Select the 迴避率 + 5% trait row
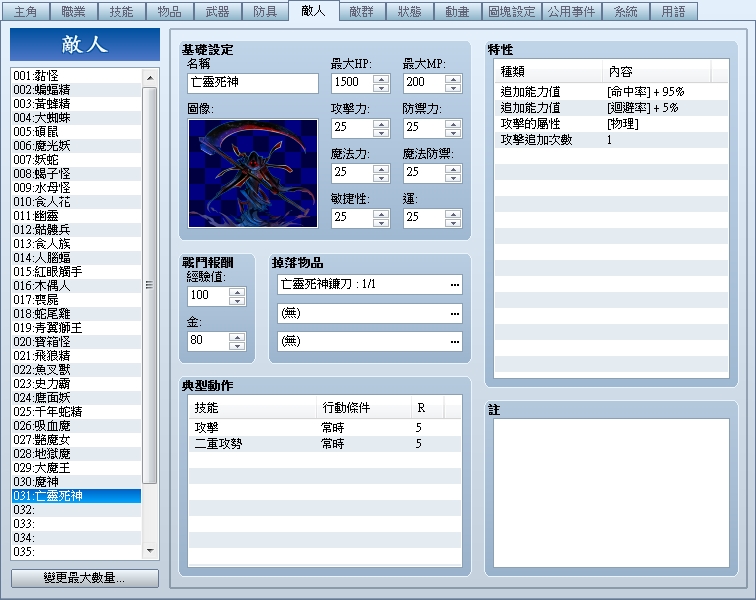 611,108
